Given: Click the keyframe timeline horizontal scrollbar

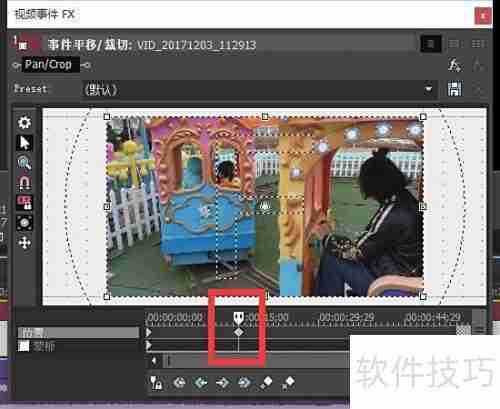Looking at the screenshot, I should [256, 361].
